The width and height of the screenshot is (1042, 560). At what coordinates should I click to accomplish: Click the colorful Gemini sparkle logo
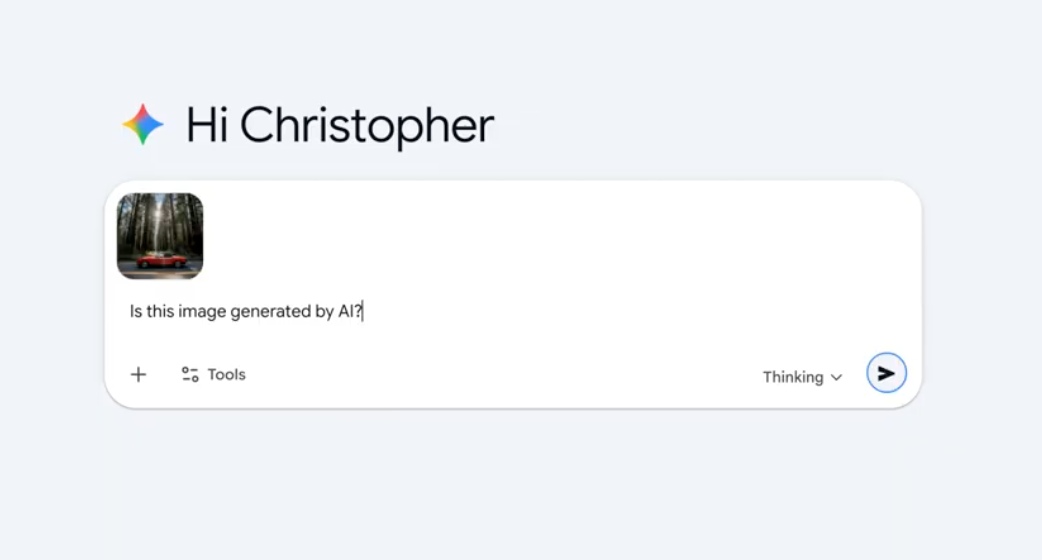(x=143, y=125)
